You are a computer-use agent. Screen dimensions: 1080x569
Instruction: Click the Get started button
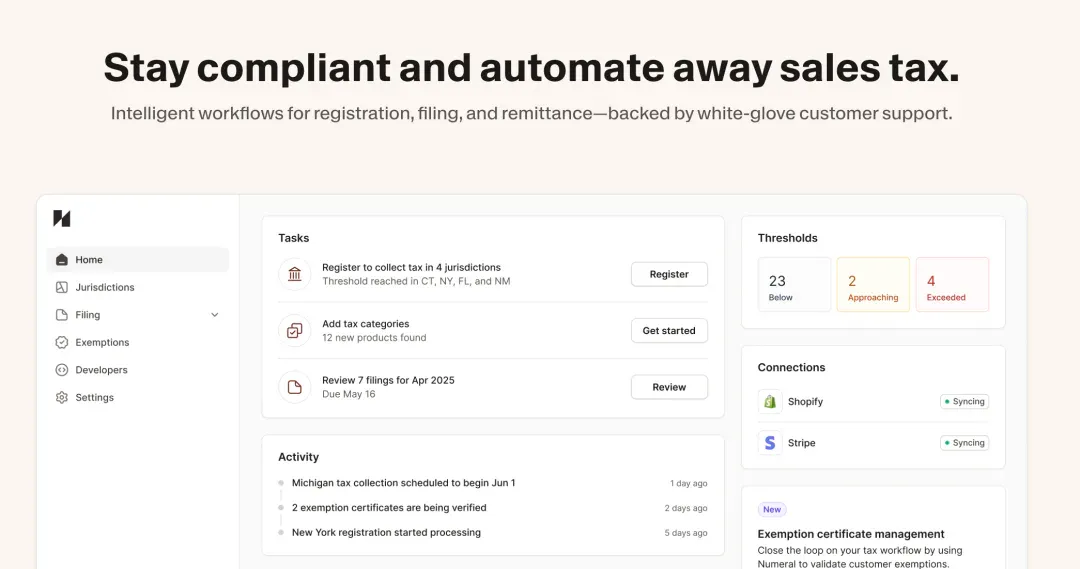(669, 331)
